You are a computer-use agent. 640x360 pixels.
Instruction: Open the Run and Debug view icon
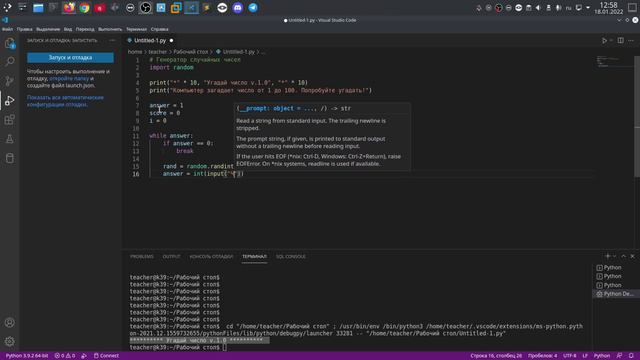9,100
